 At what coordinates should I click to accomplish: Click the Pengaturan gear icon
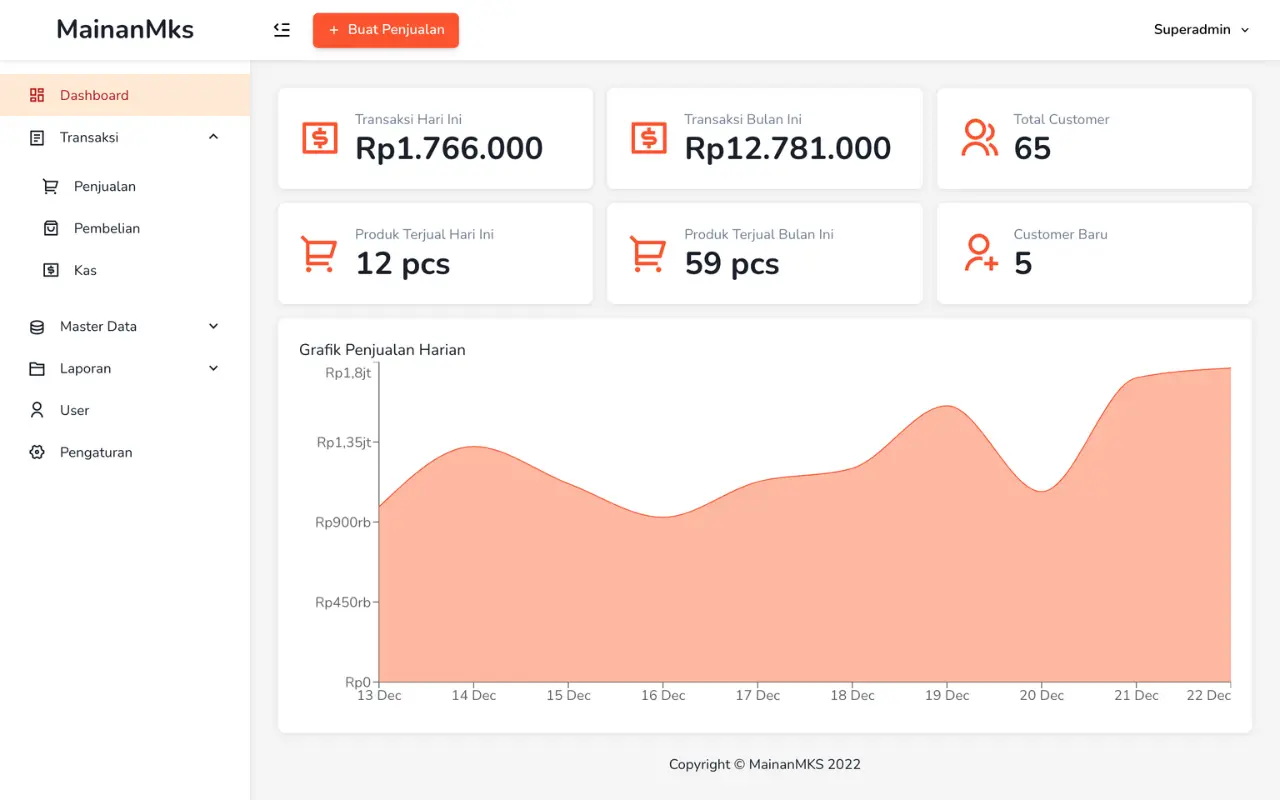tap(37, 452)
